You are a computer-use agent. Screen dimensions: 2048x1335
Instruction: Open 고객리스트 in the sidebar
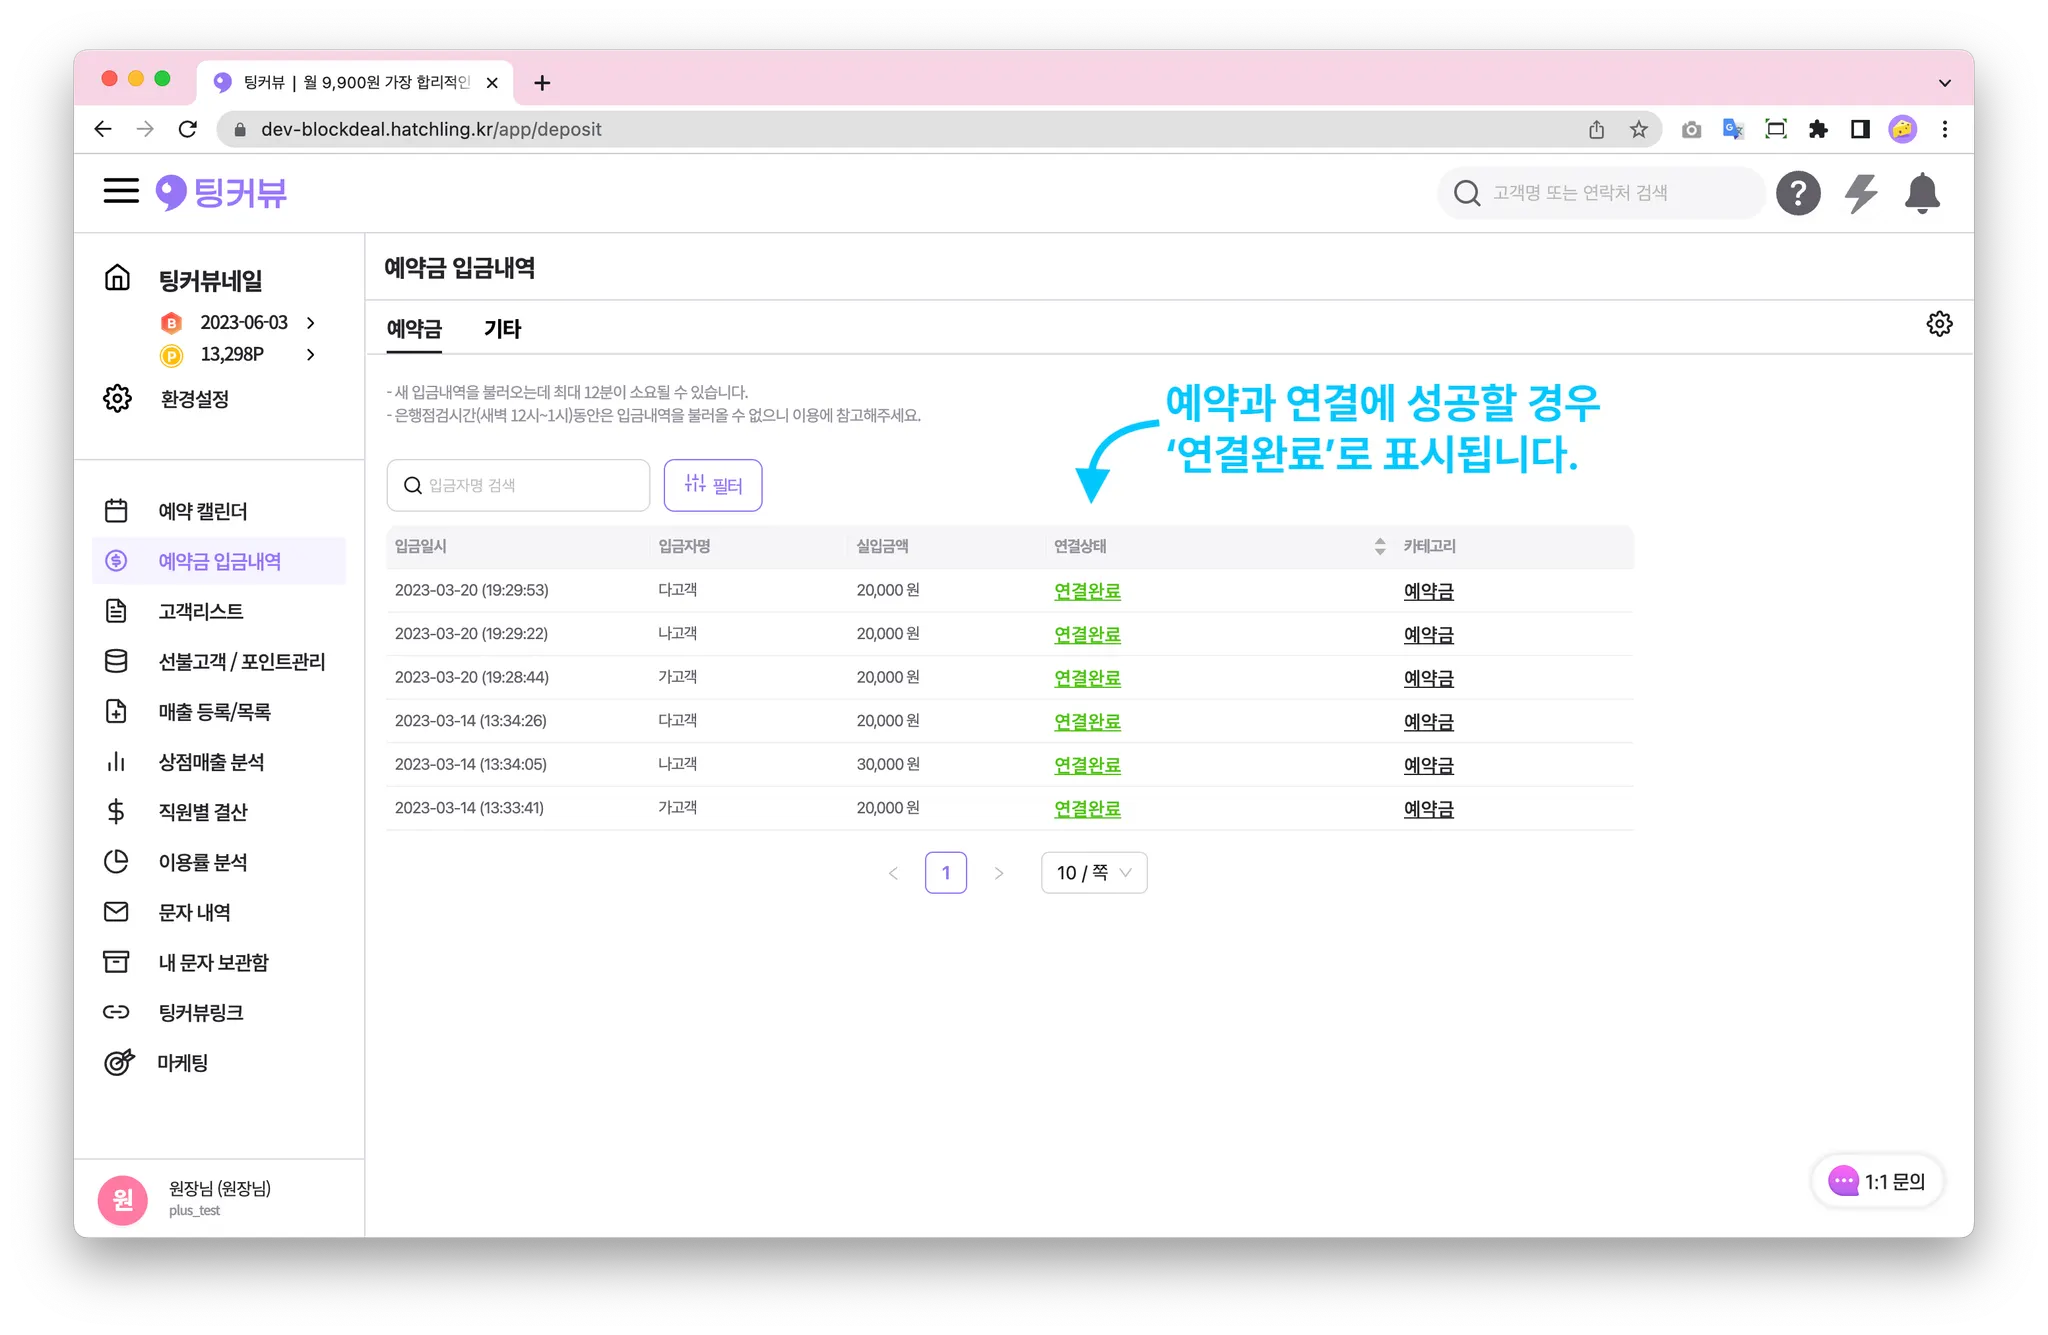click(201, 611)
